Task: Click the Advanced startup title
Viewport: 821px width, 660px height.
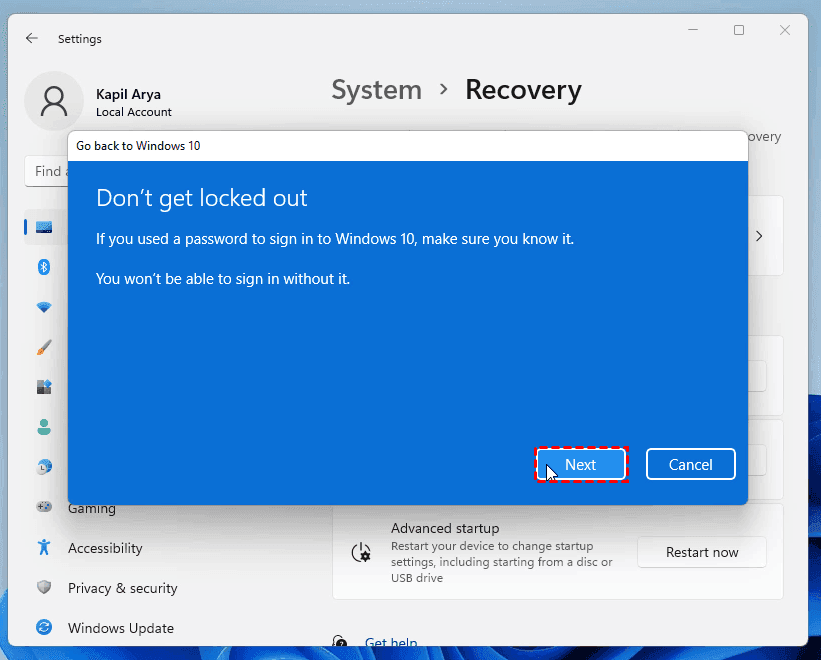Action: click(445, 528)
